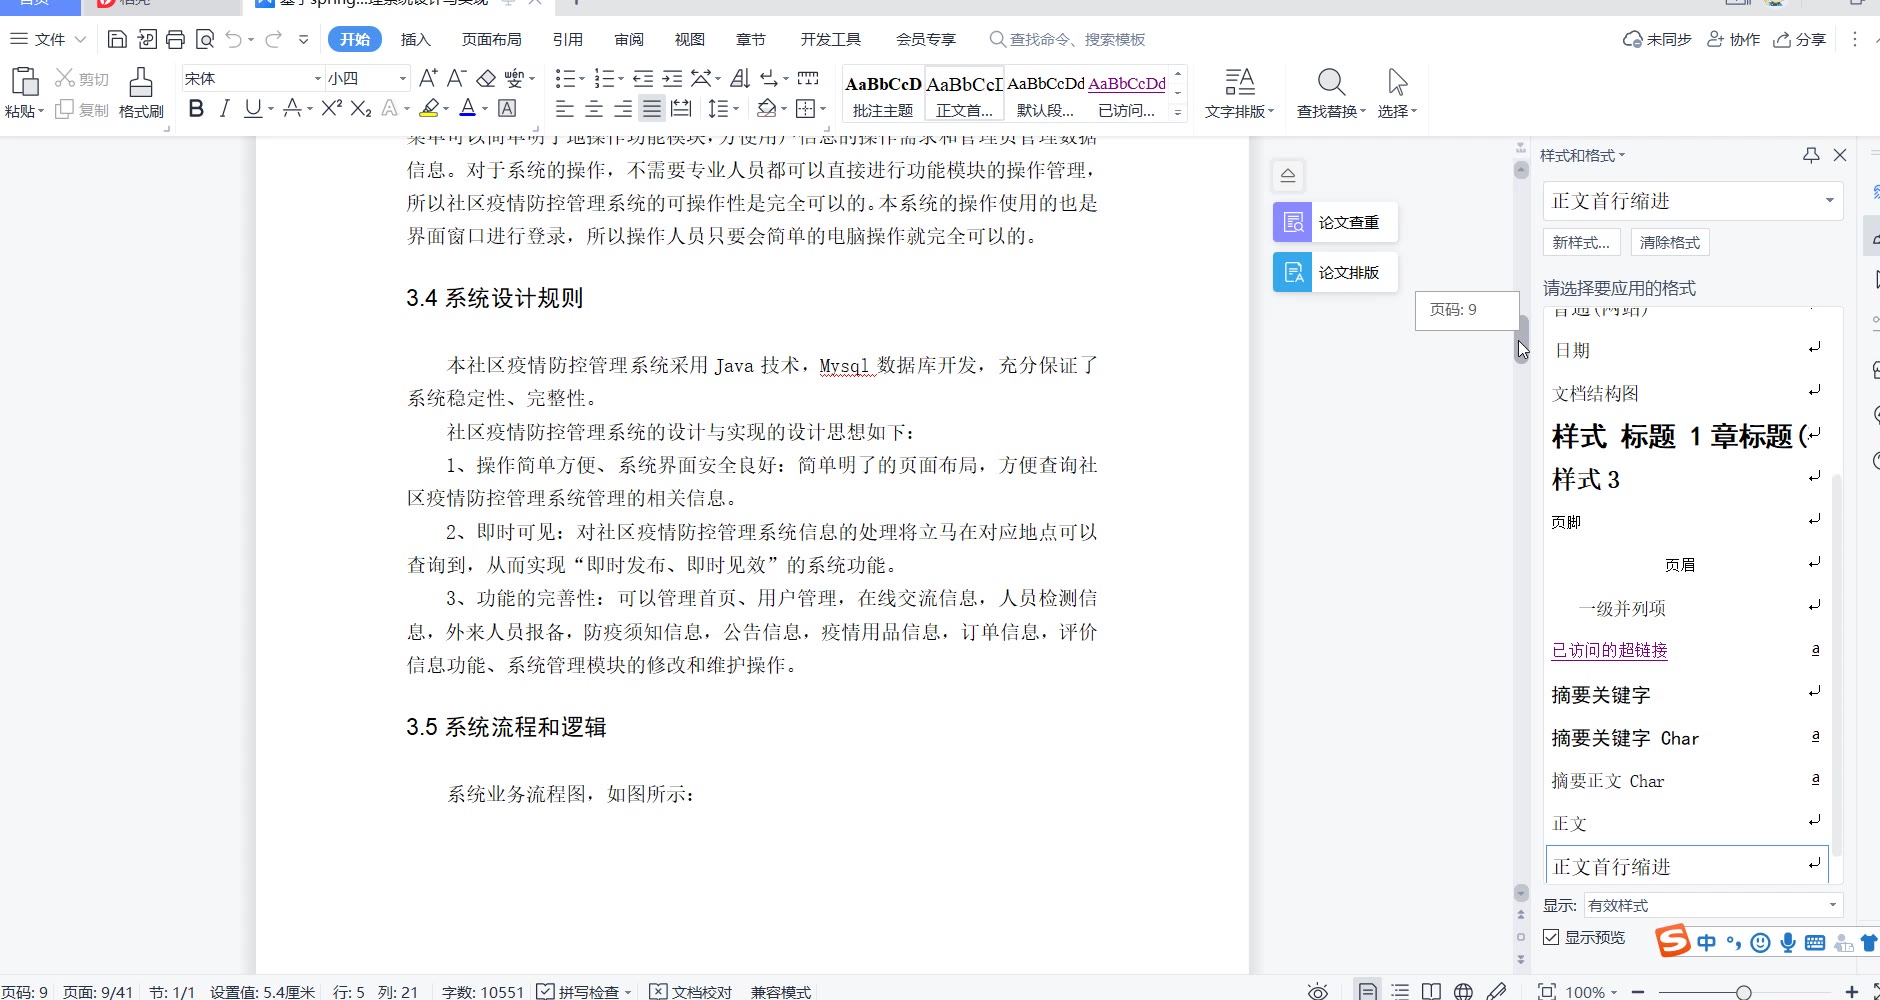Click the Save icon in quick access toolbar
Screen dimensions: 1880x1000
[117, 39]
